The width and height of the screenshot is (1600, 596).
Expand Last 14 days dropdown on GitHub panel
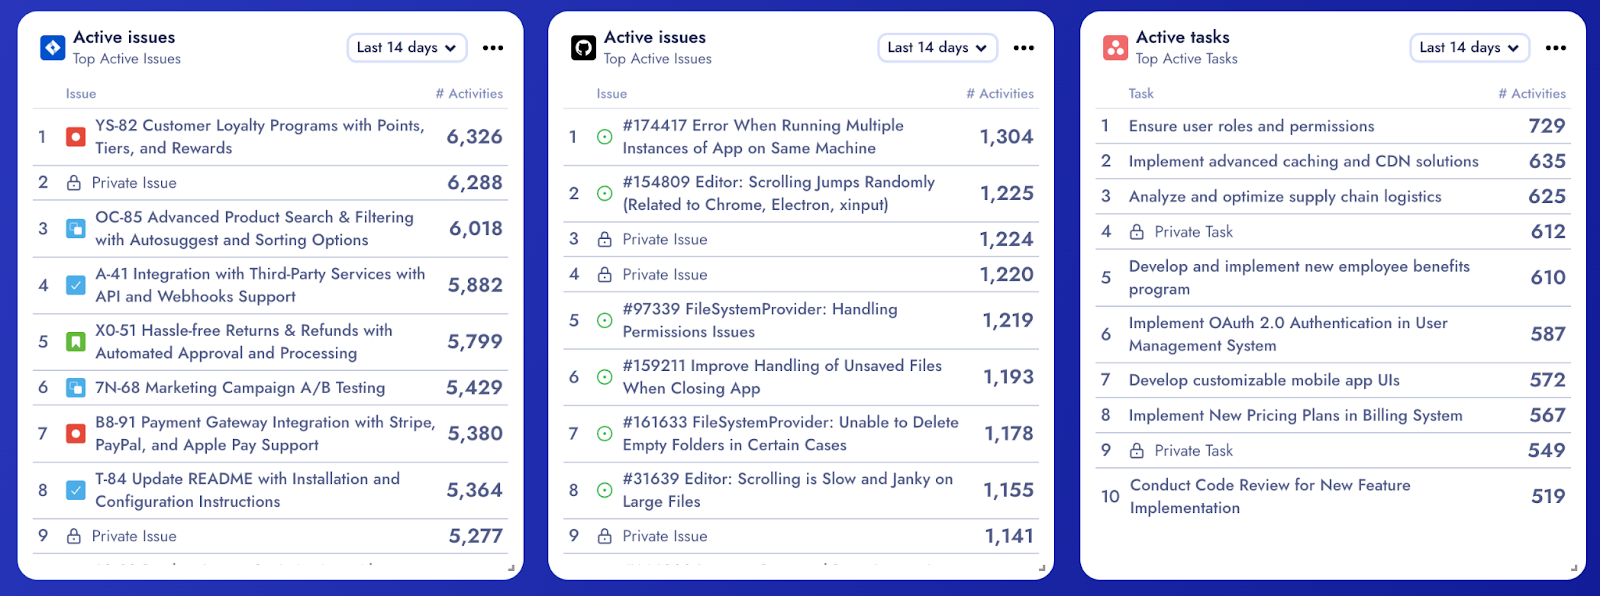[937, 47]
